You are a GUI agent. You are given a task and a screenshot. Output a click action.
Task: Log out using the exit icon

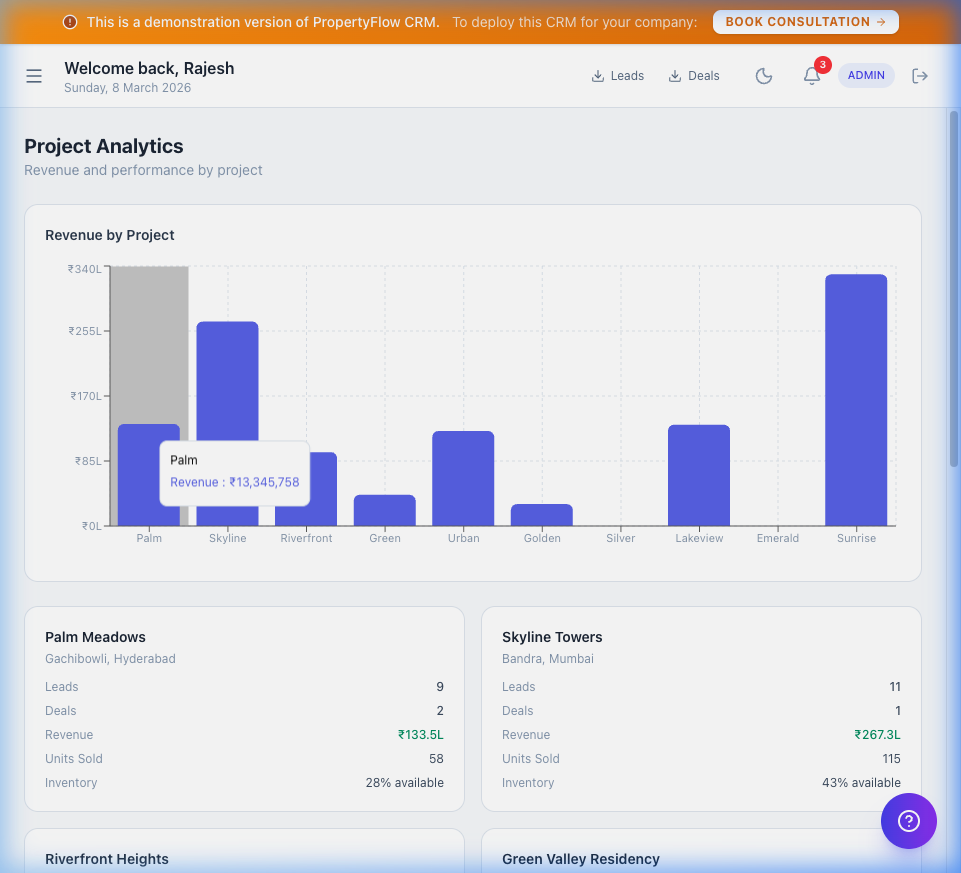(x=919, y=75)
